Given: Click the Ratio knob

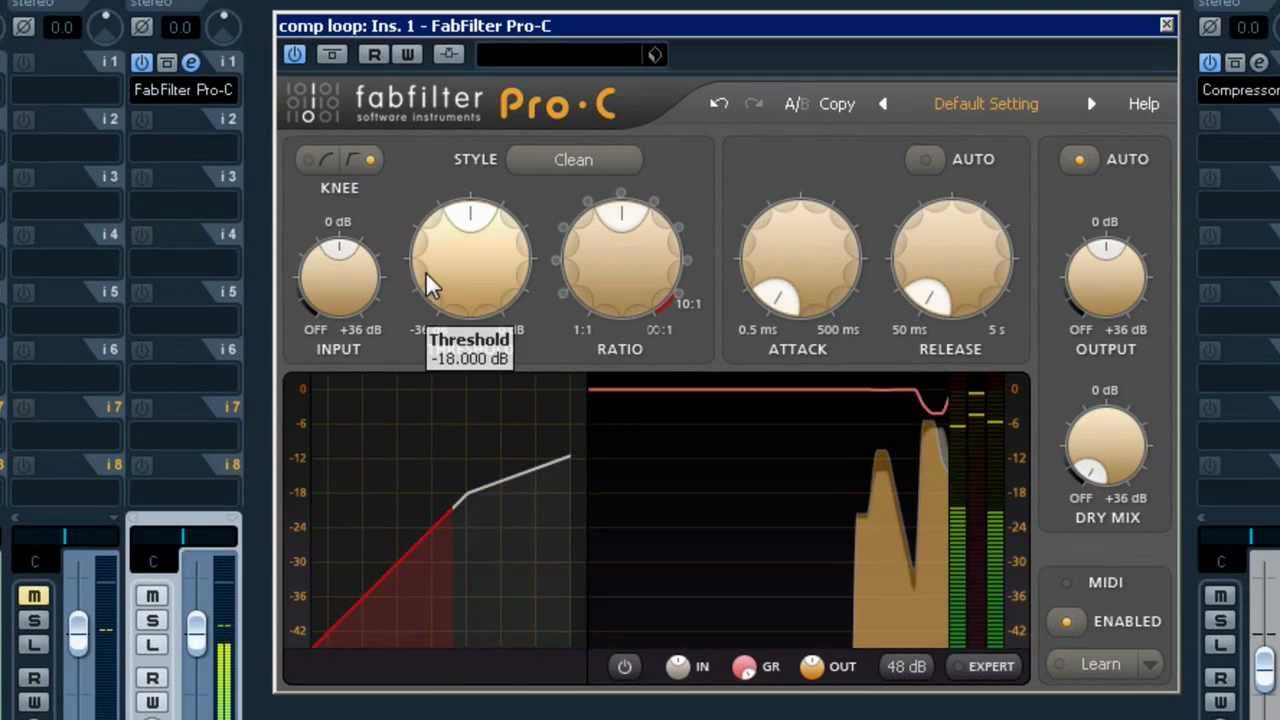Looking at the screenshot, I should [x=621, y=258].
